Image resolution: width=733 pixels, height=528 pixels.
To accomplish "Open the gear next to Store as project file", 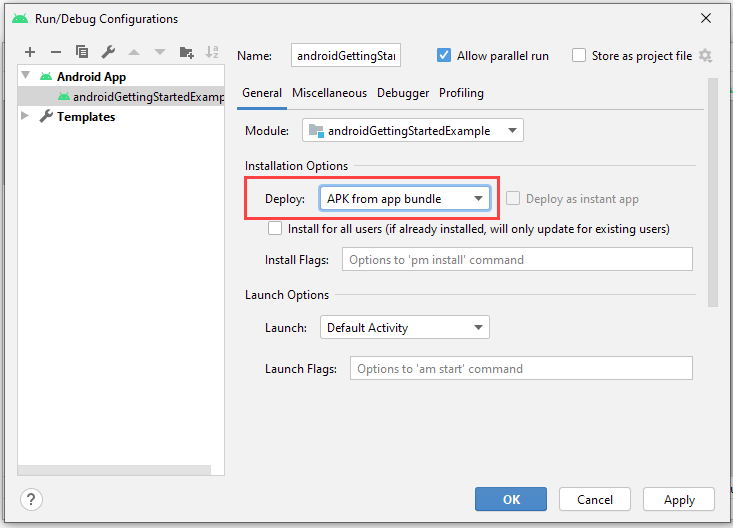I will 706,56.
